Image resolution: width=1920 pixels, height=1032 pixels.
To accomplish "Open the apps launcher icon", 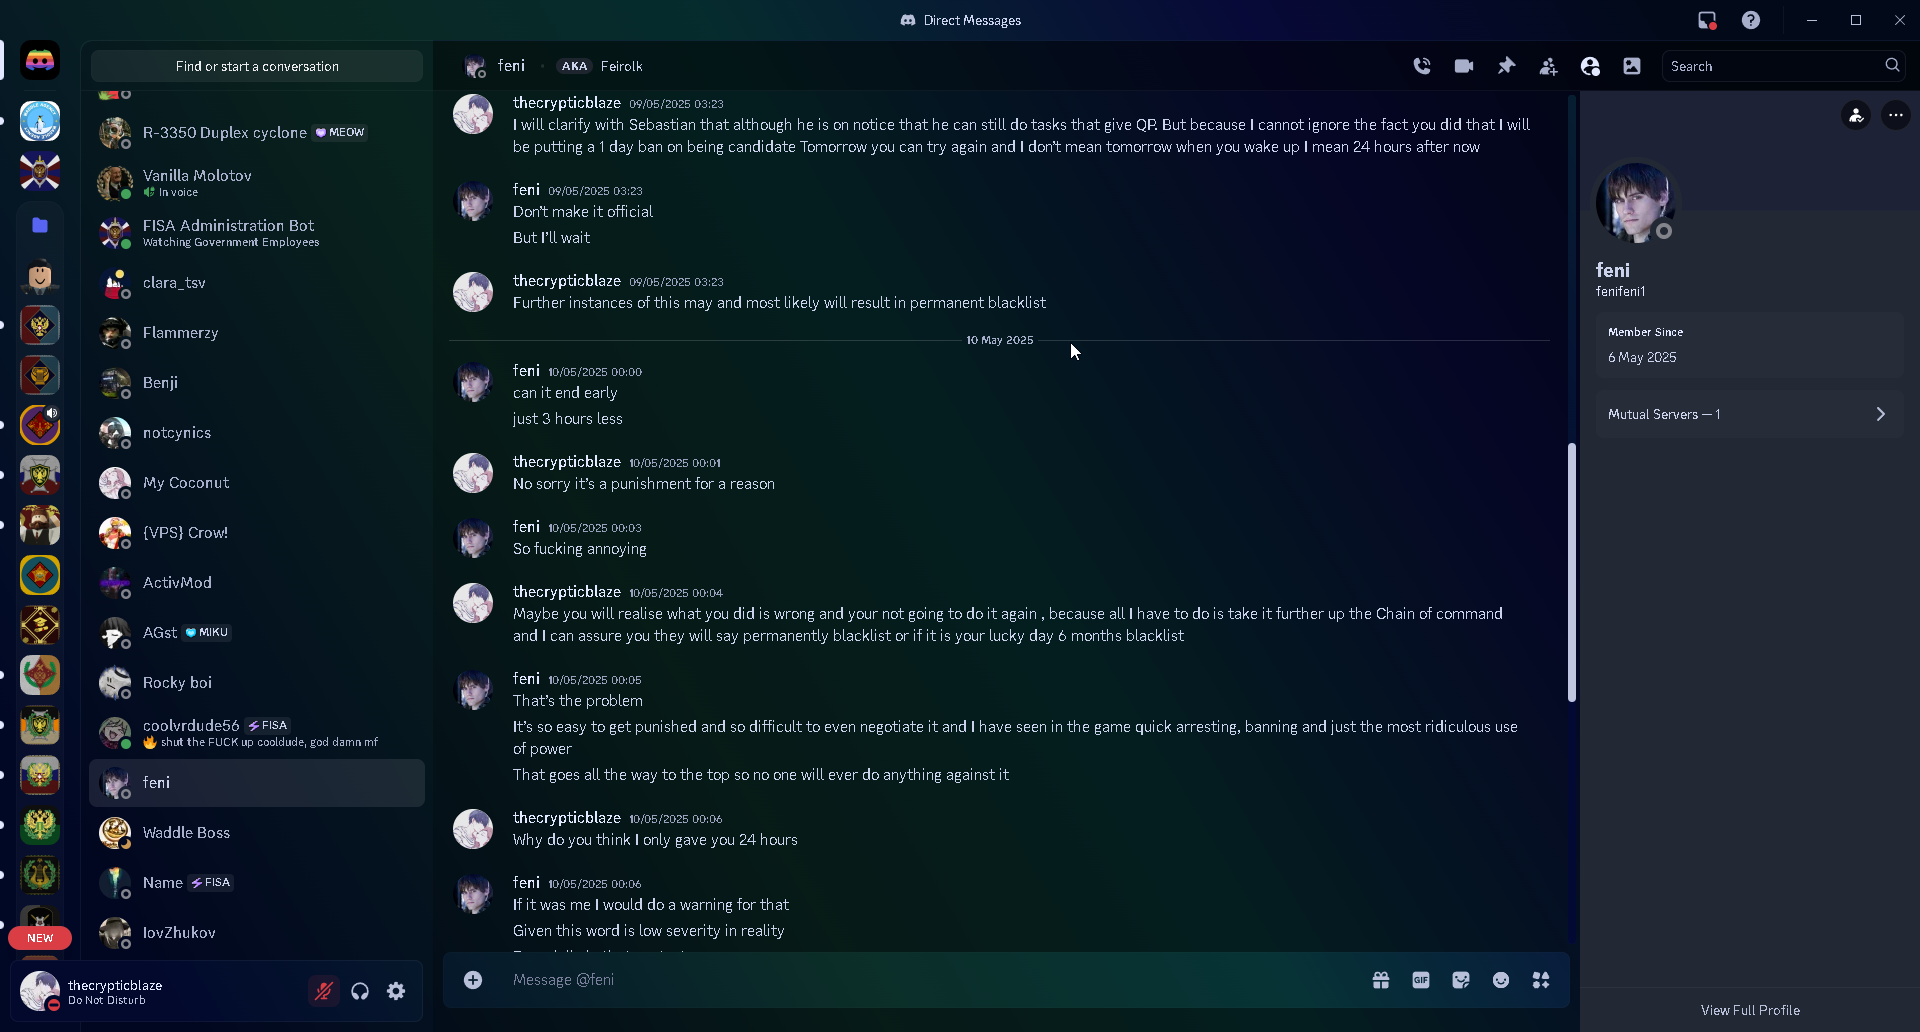I will (1541, 980).
